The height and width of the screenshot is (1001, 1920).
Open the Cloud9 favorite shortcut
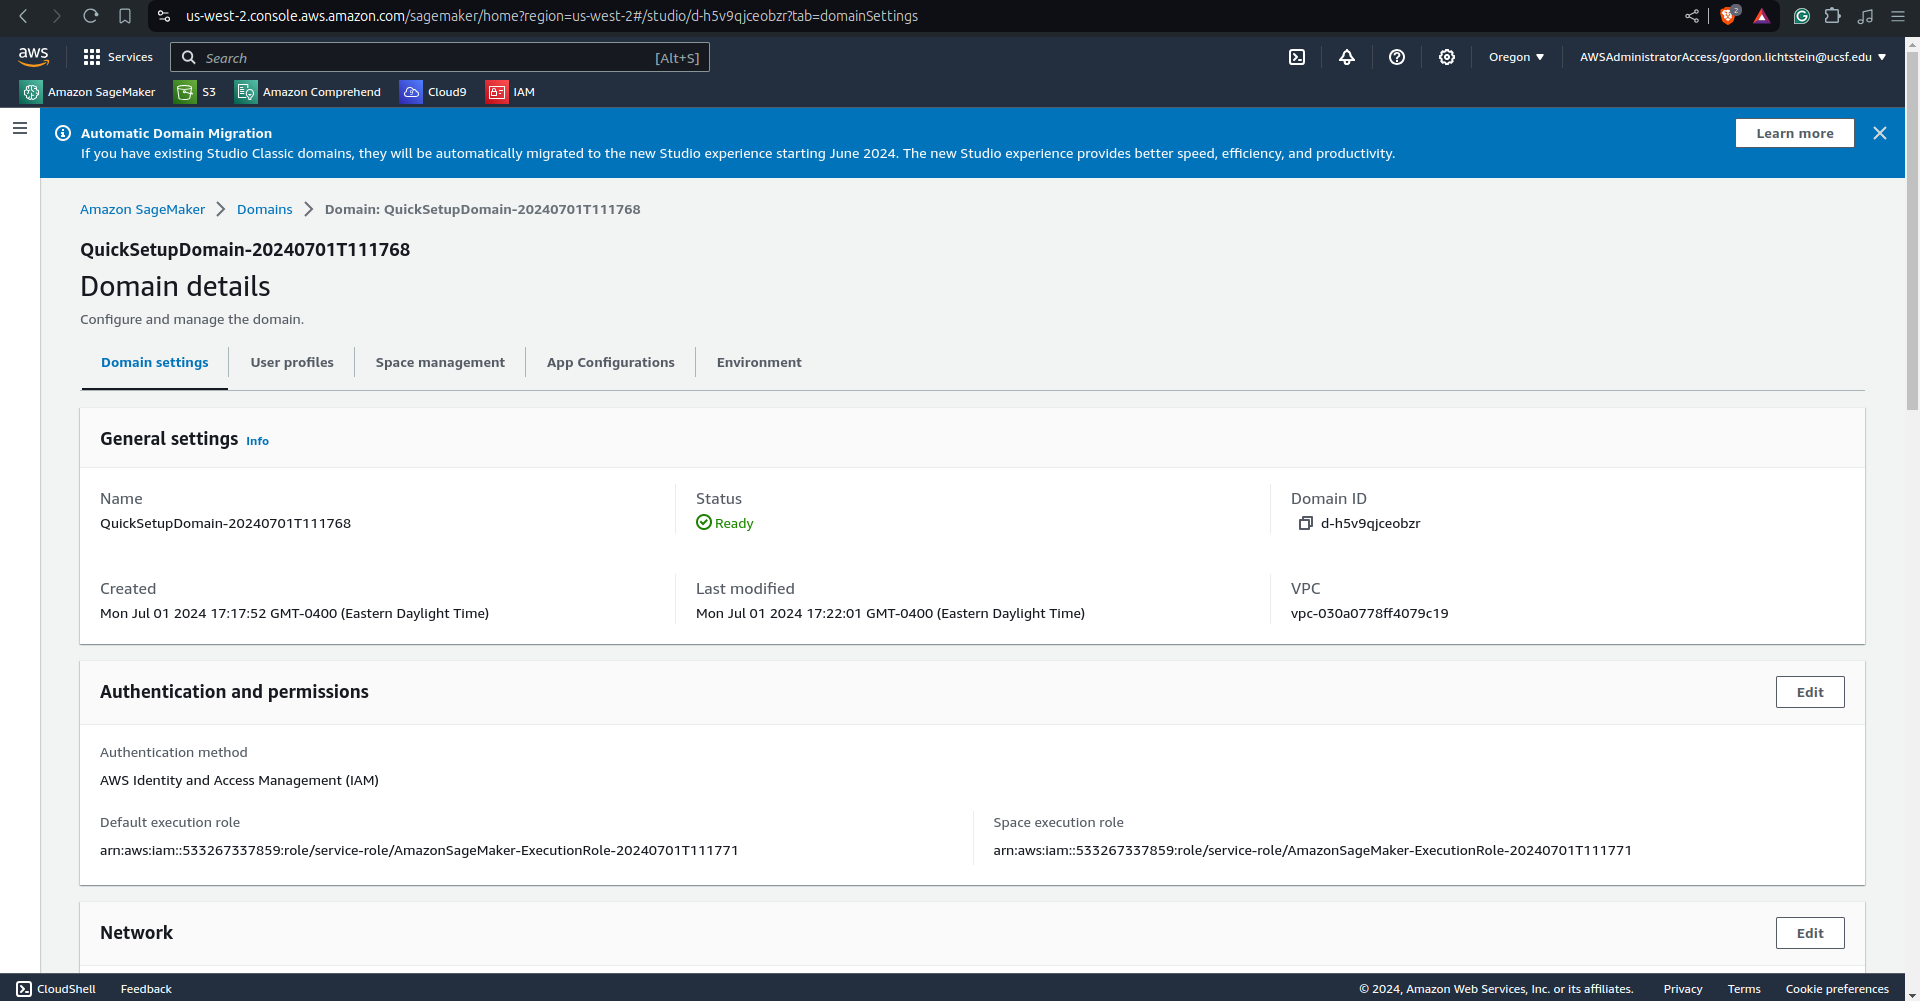[434, 92]
